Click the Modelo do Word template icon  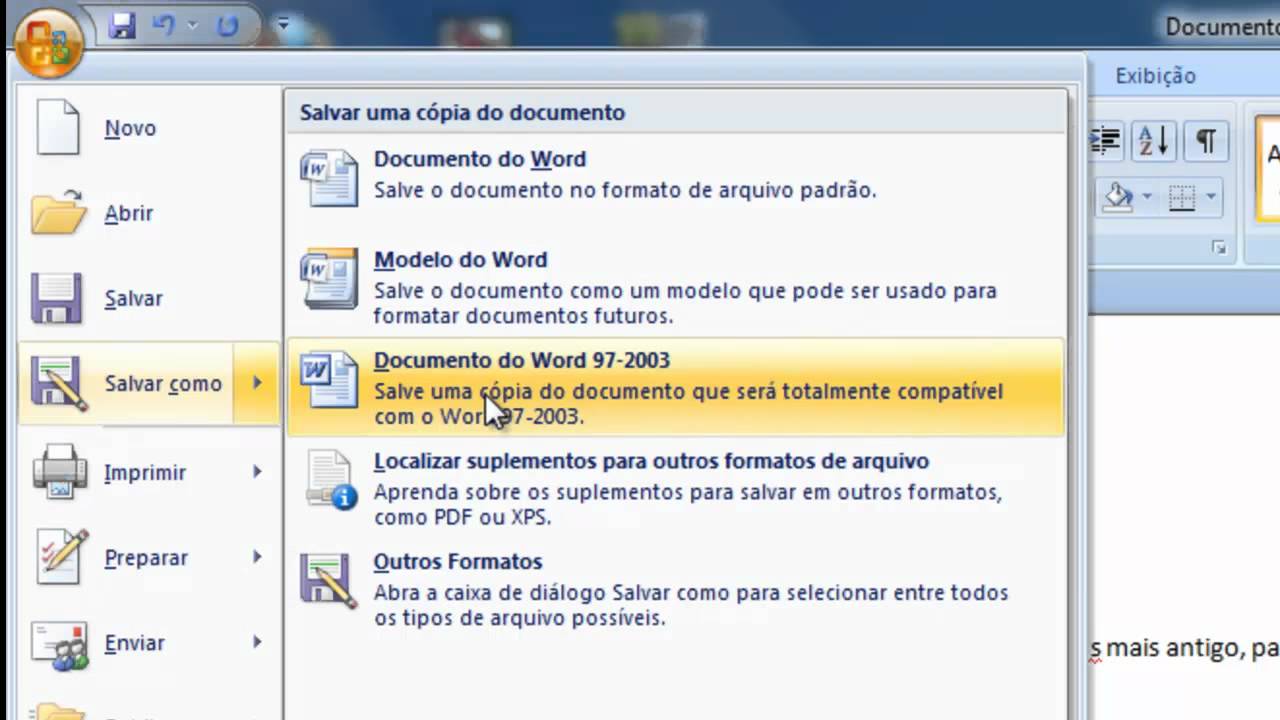point(329,279)
